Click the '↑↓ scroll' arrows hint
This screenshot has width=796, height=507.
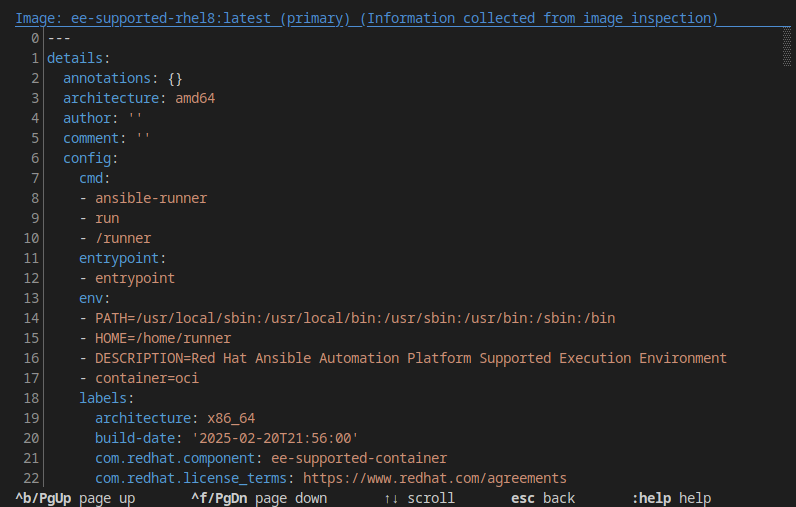[x=419, y=498]
